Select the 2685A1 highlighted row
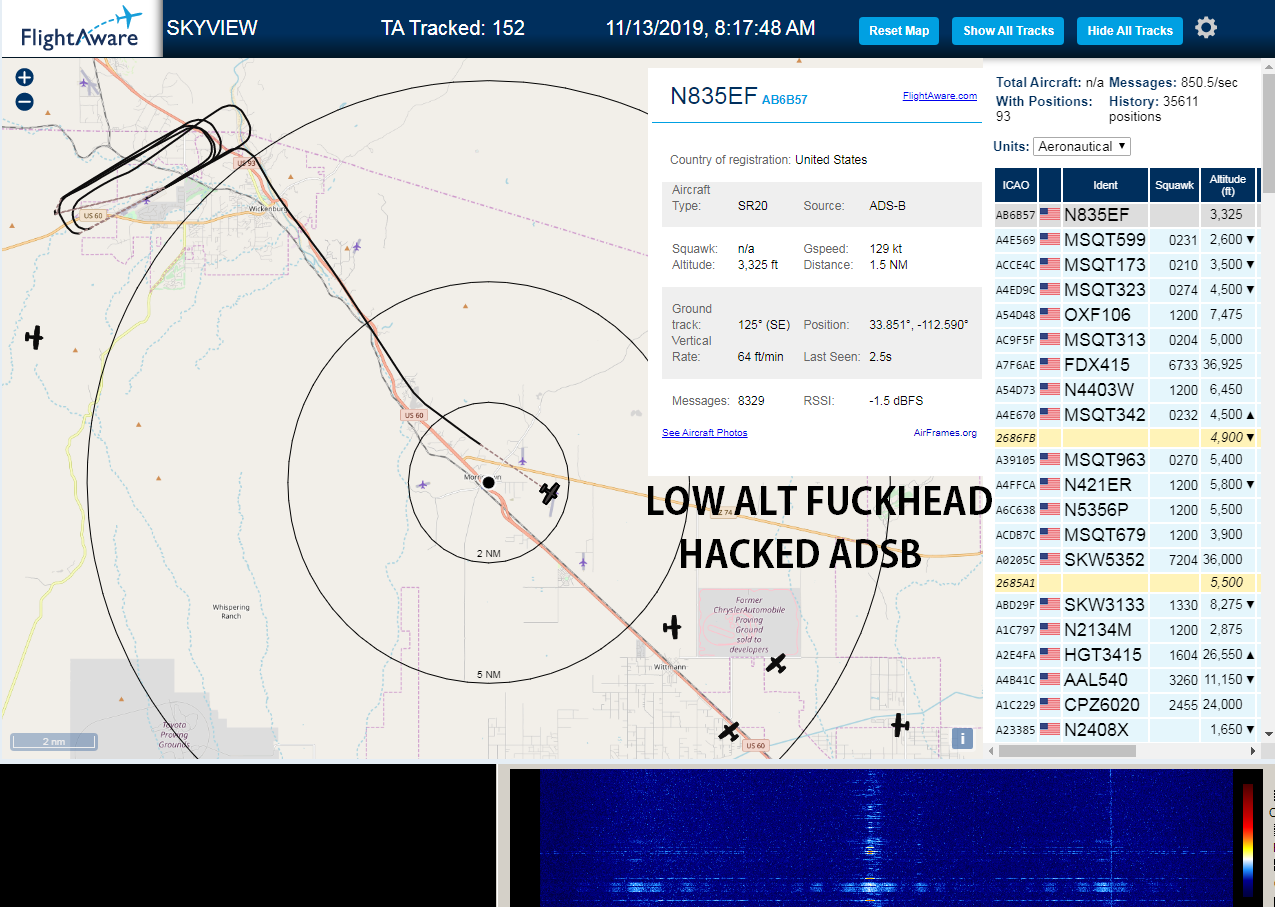This screenshot has height=907, width=1275. pyautogui.click(x=1126, y=582)
